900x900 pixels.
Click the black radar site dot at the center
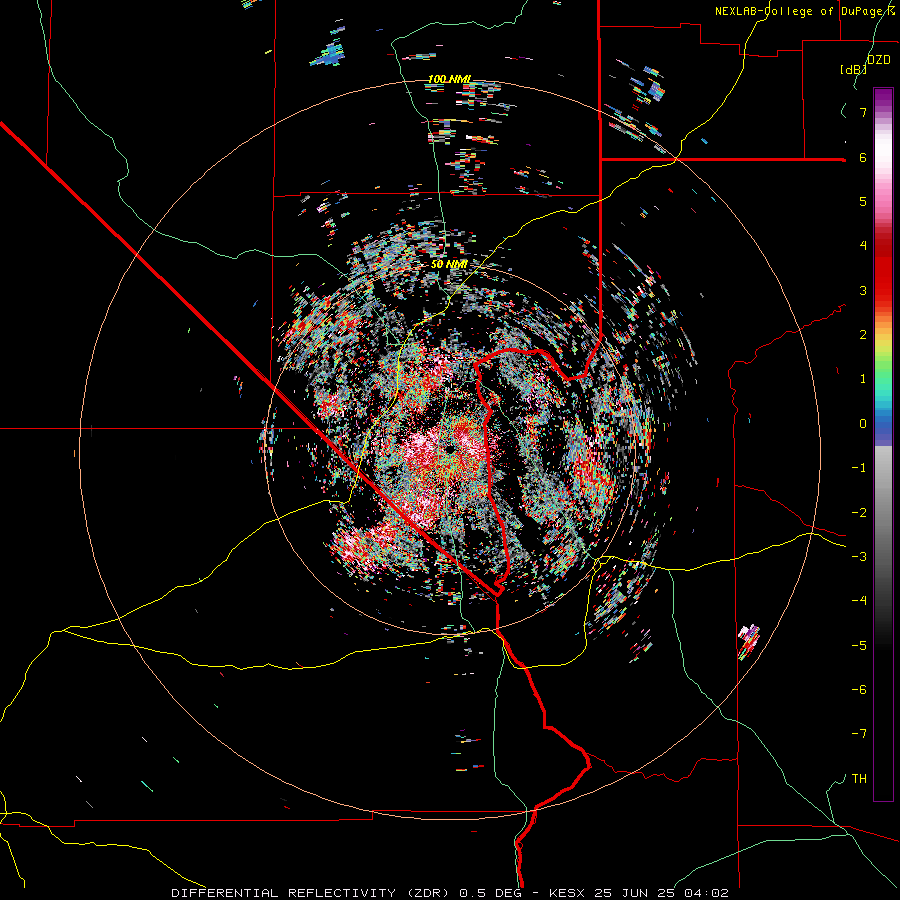(x=449, y=448)
